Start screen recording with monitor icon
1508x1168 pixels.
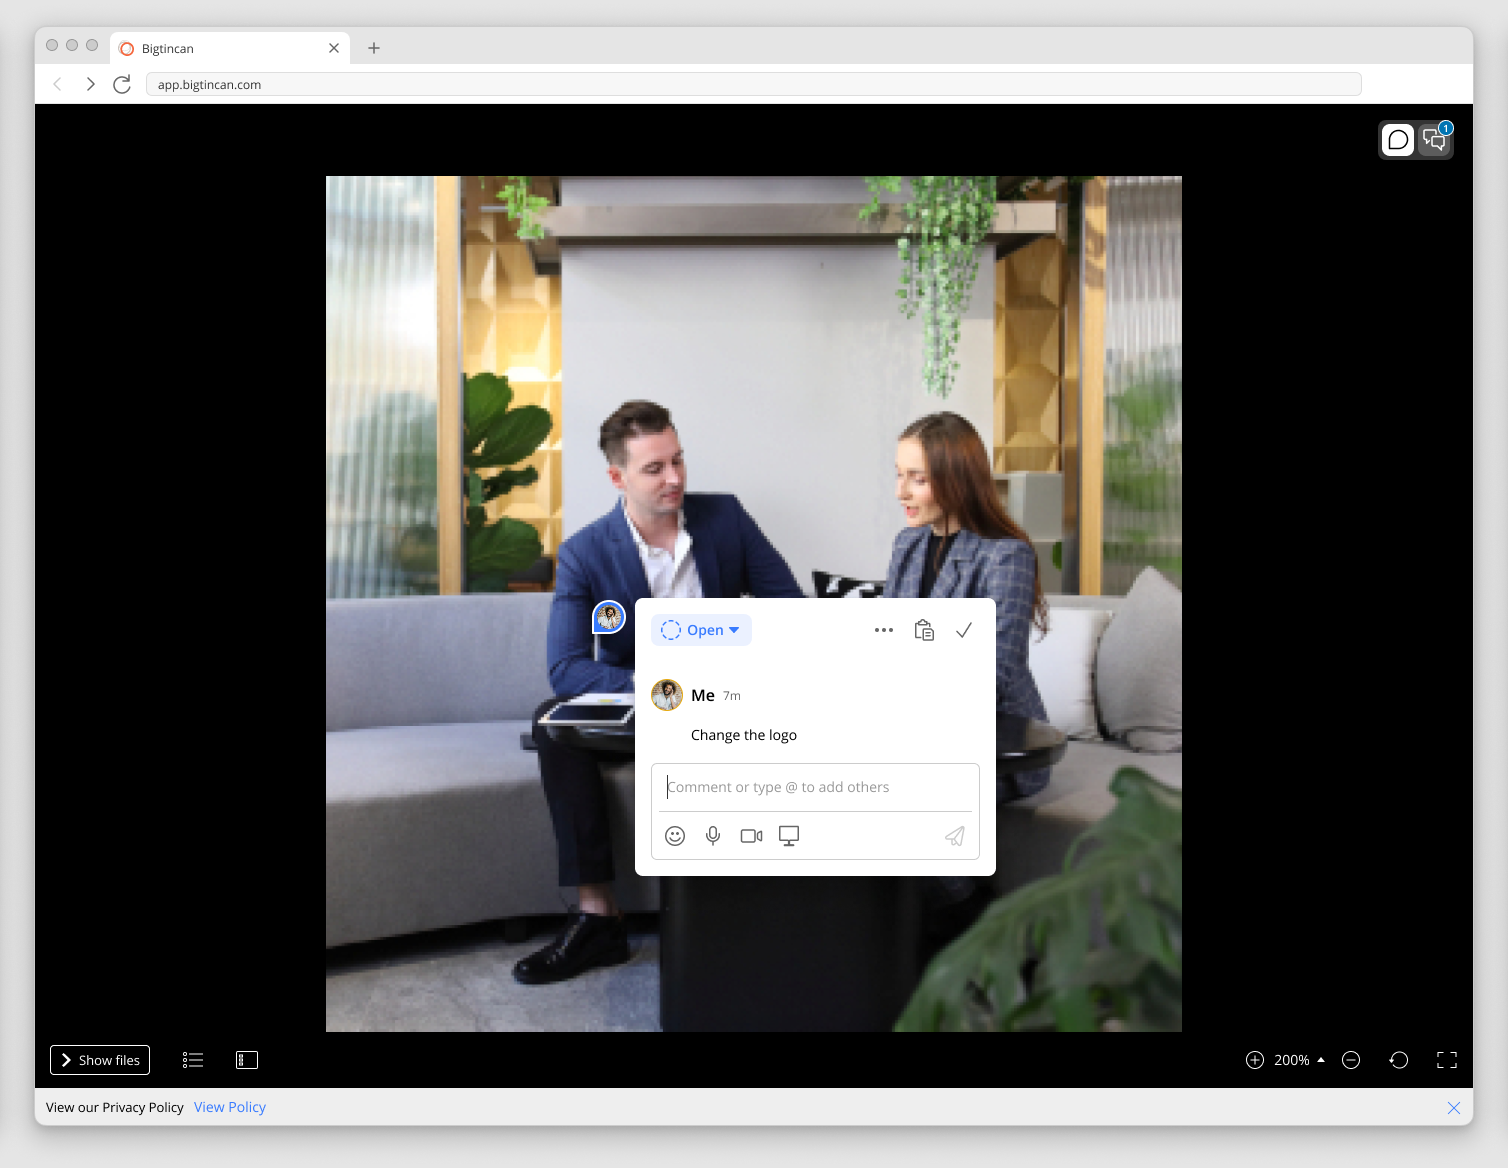789,836
